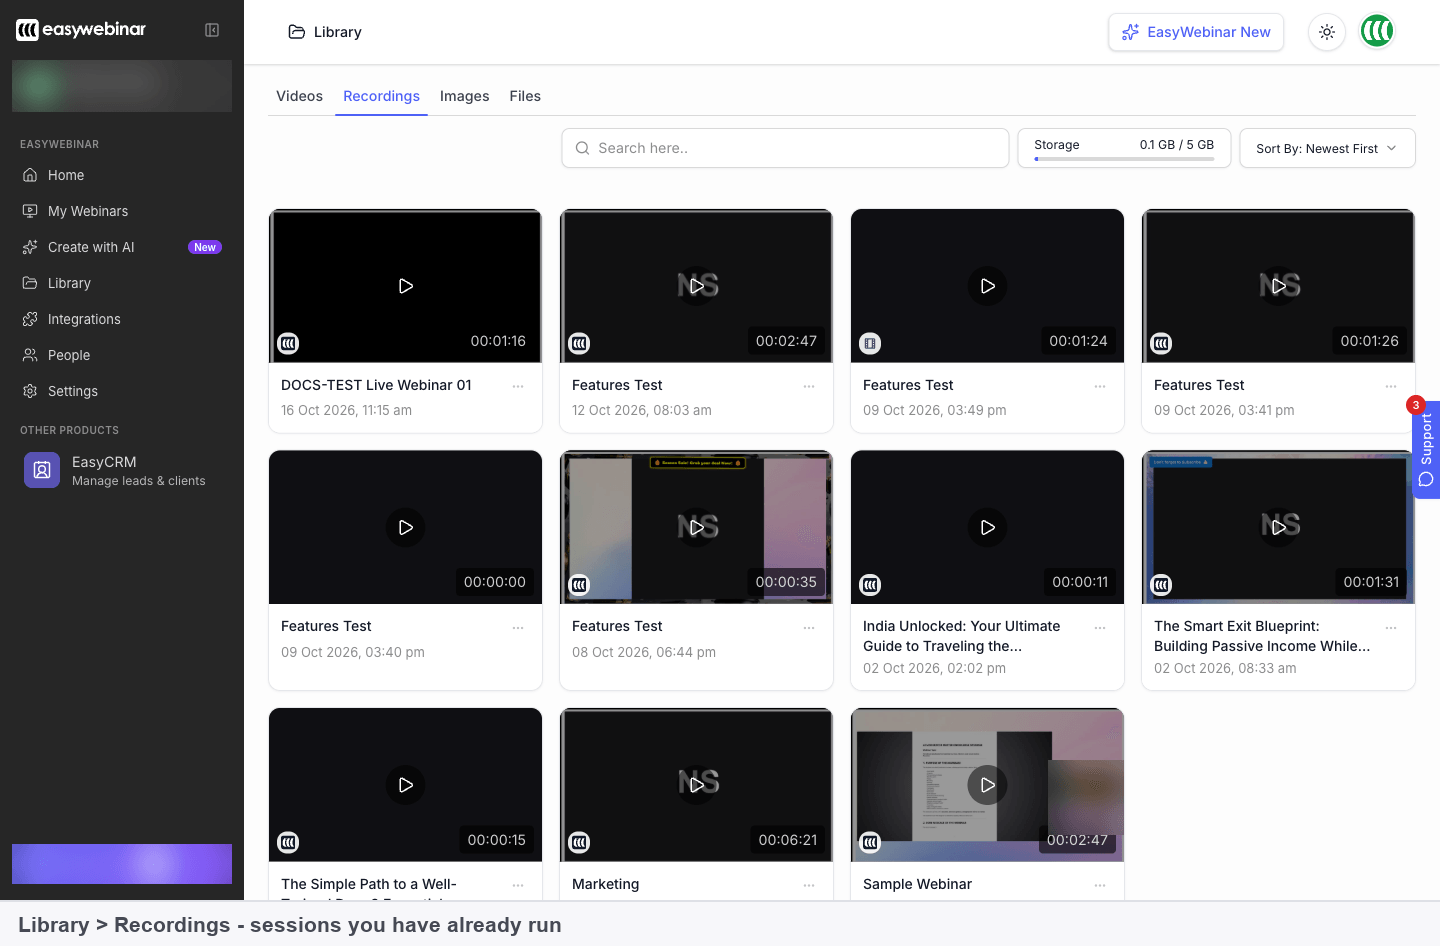This screenshot has height=946, width=1440.
Task: Play India Unlocked recording
Action: tap(987, 527)
